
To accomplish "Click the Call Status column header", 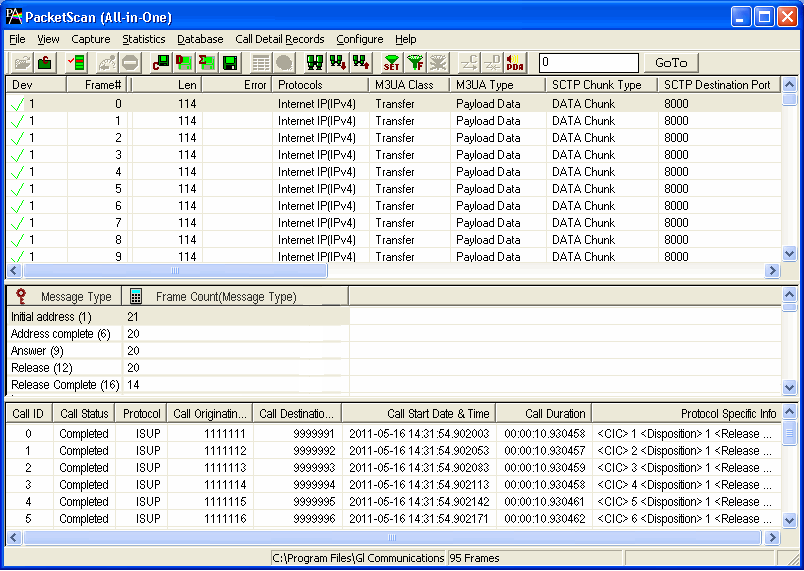I will pyautogui.click(x=84, y=414).
